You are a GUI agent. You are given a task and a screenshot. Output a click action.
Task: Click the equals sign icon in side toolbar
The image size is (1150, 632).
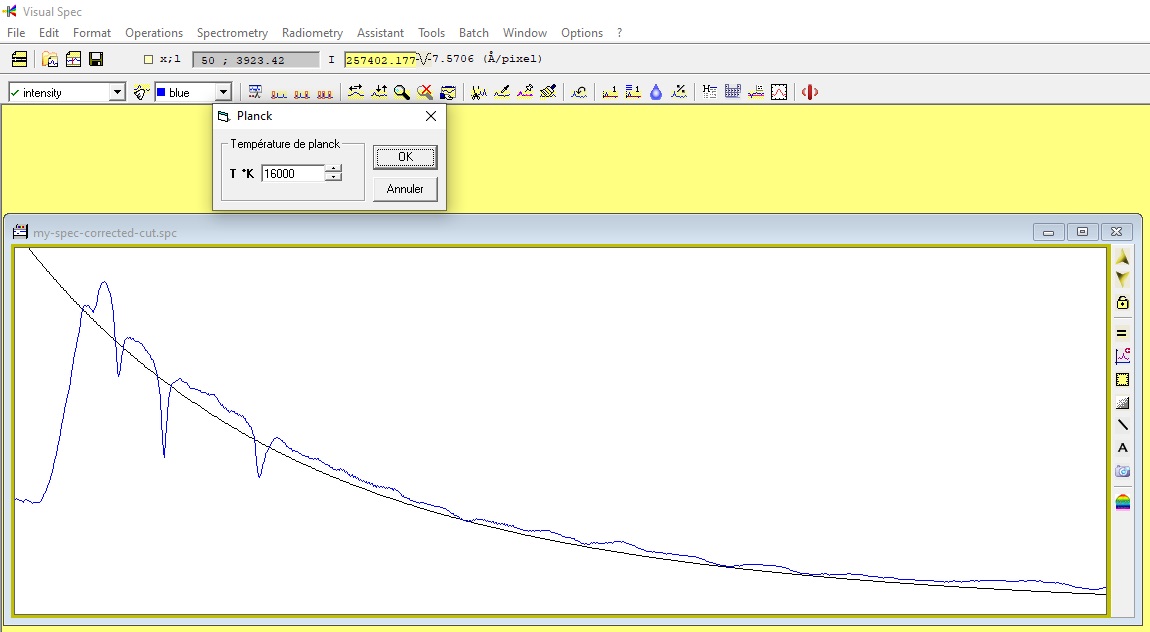[x=1122, y=333]
